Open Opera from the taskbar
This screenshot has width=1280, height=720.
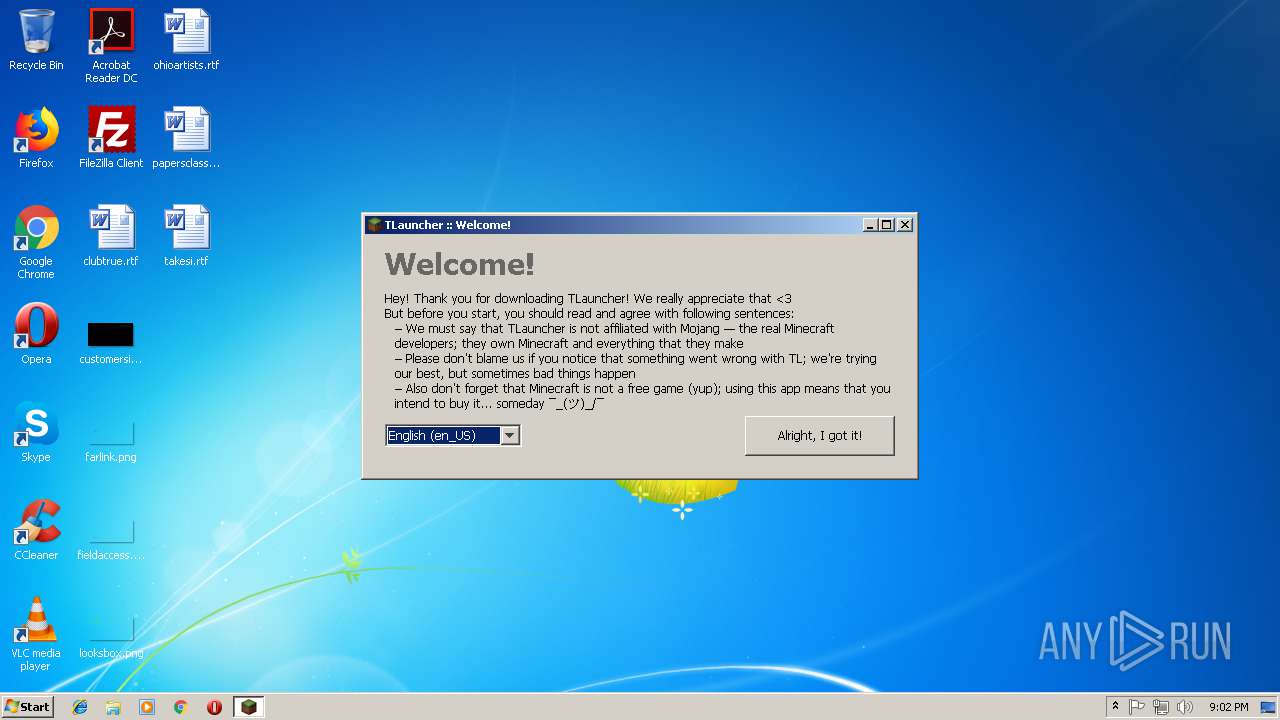point(214,707)
